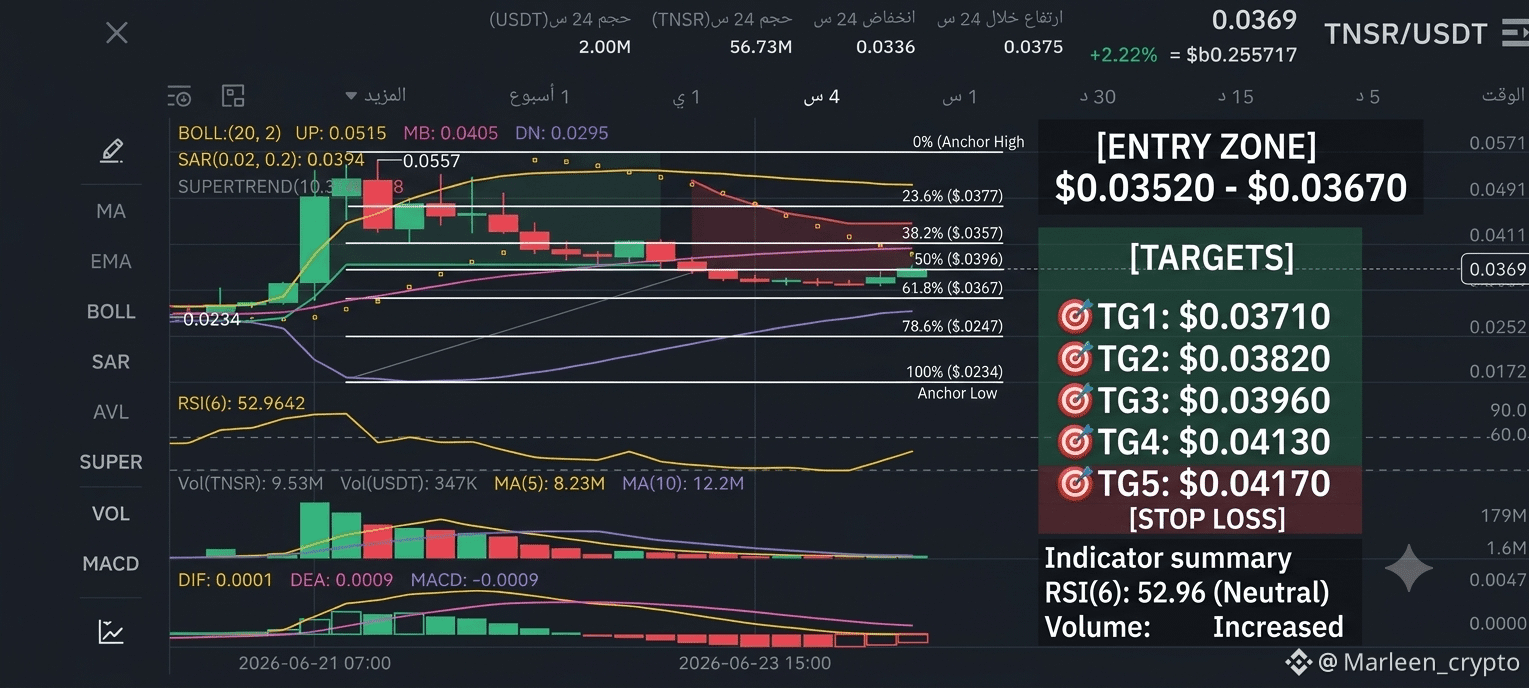1529x688 pixels.
Task: Click the 24h high value 0.0375
Action: coord(1033,47)
